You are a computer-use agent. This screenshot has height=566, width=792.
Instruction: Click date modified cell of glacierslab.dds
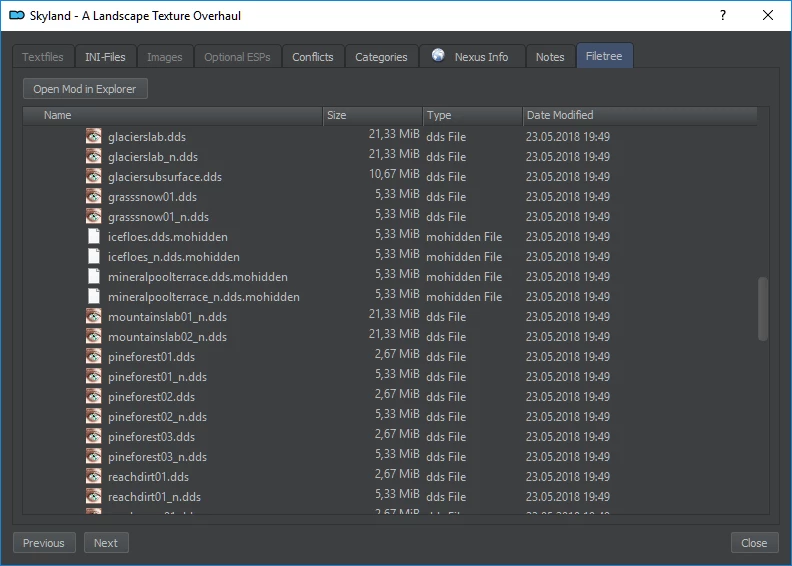568,137
